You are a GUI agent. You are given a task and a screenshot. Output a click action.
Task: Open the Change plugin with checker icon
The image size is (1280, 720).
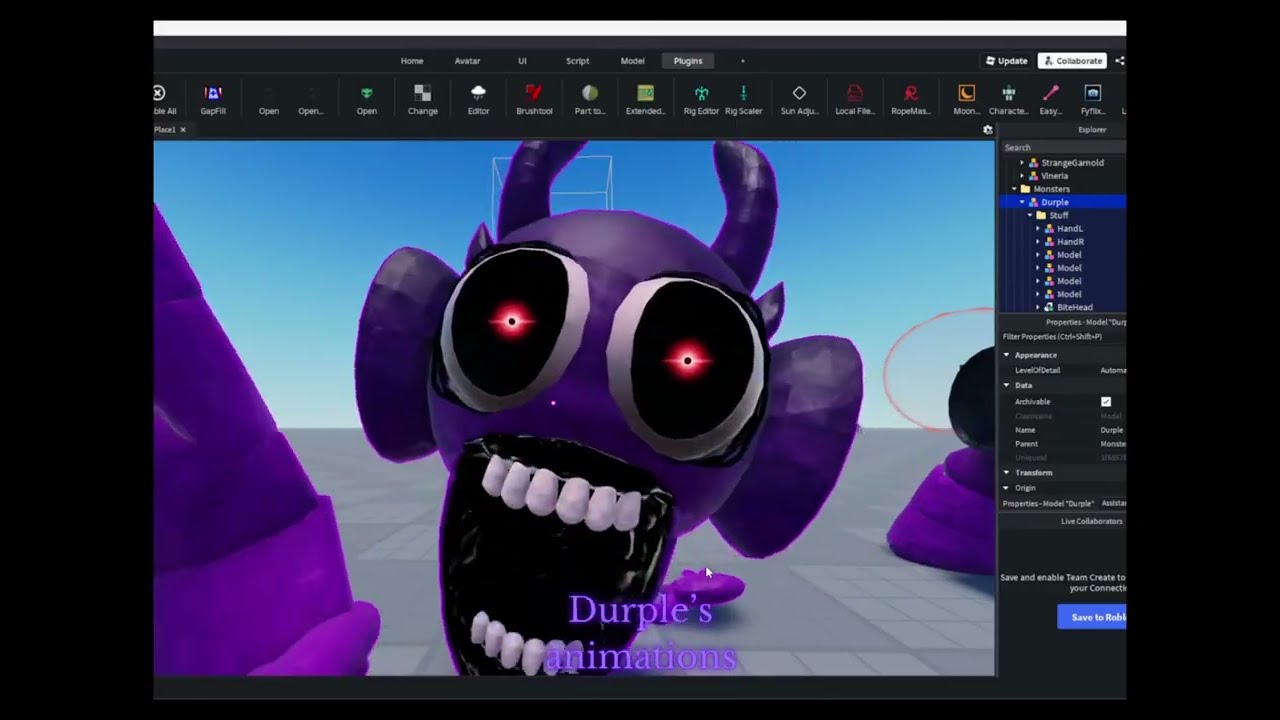(x=422, y=100)
